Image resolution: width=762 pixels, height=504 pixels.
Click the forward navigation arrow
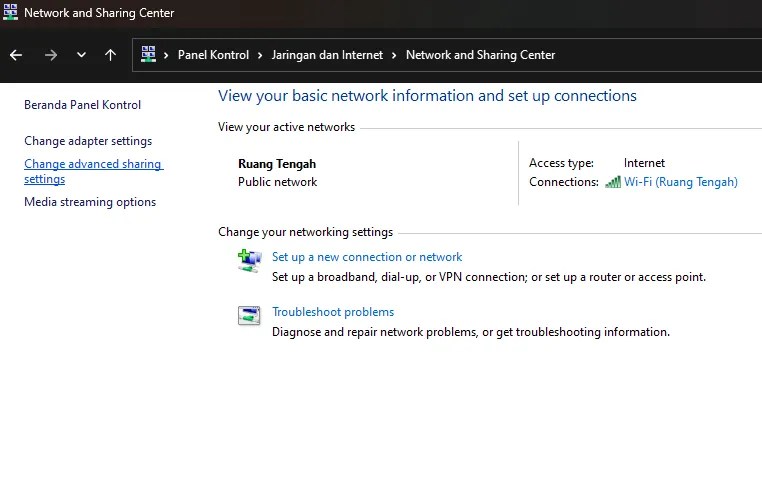51,55
